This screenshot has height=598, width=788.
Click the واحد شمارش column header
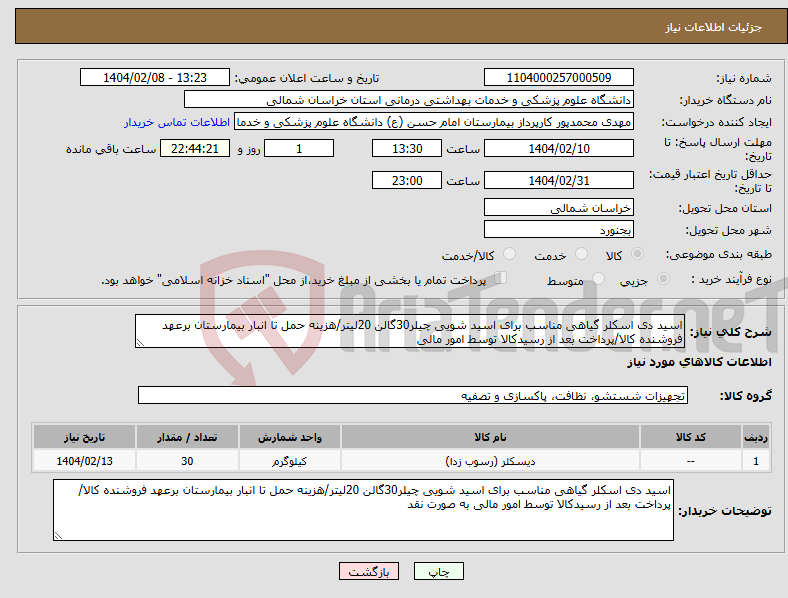click(x=290, y=437)
